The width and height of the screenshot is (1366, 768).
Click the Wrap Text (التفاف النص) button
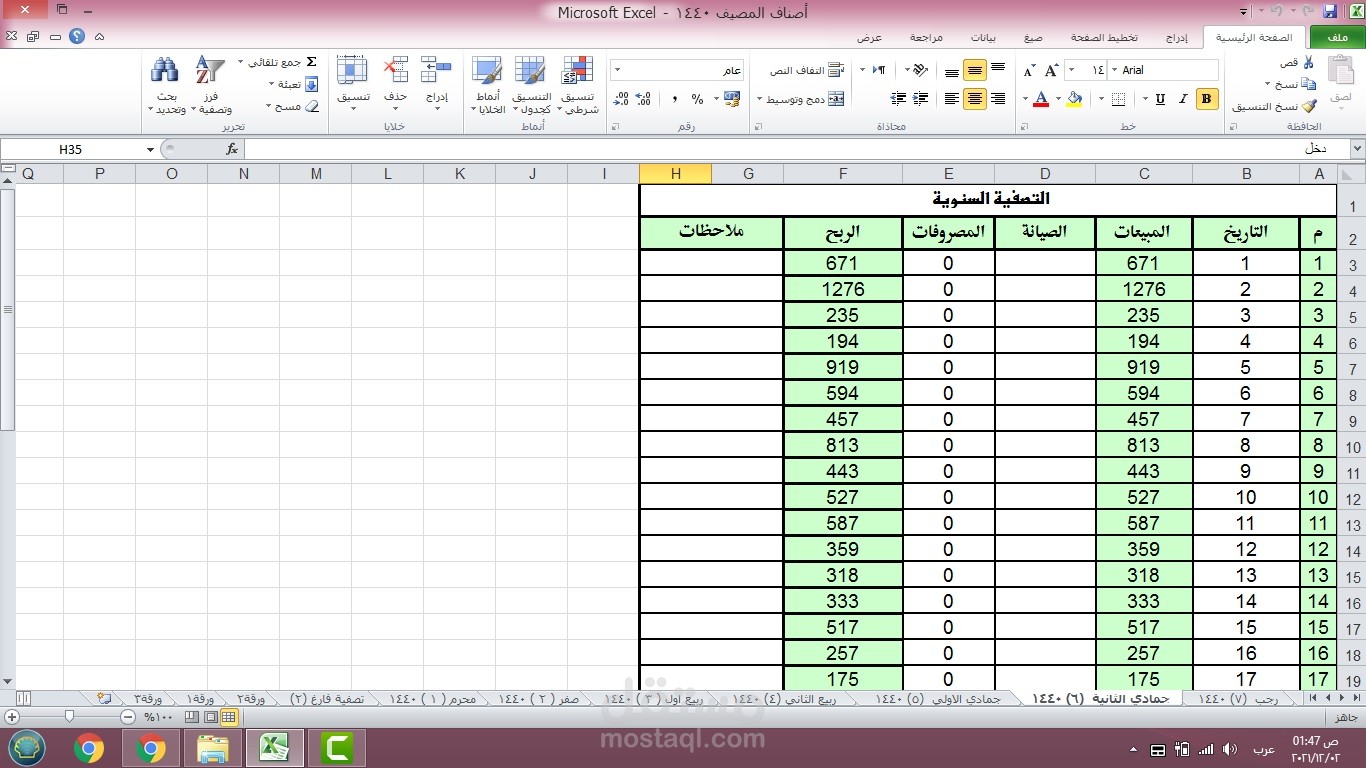click(x=807, y=70)
